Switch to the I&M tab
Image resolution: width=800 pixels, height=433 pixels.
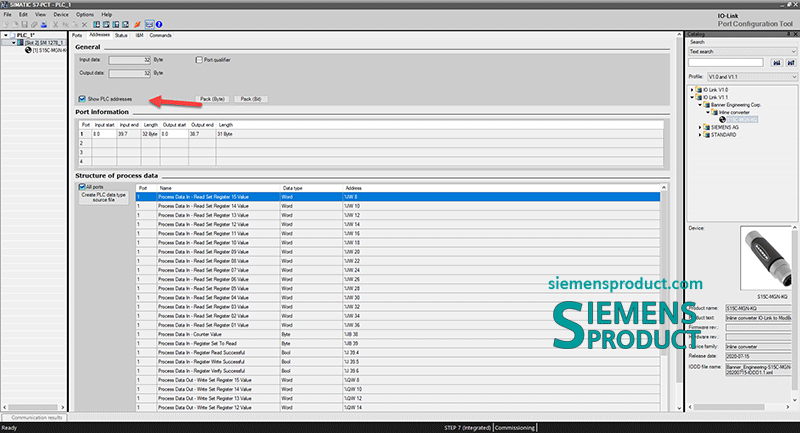pyautogui.click(x=139, y=36)
